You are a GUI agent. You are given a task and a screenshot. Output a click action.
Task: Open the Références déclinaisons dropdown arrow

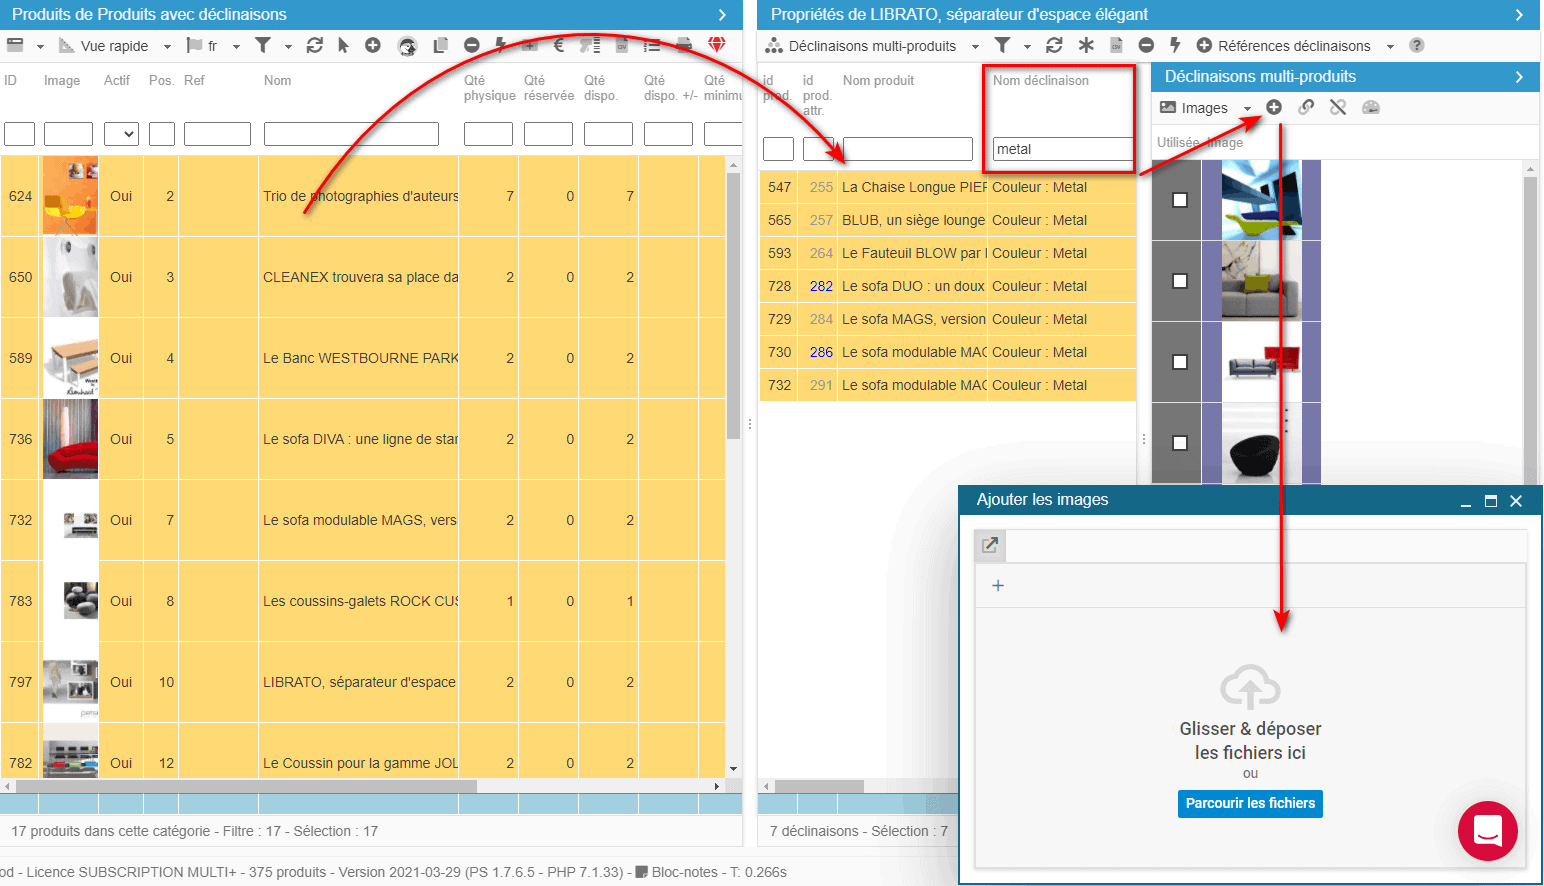point(1390,46)
